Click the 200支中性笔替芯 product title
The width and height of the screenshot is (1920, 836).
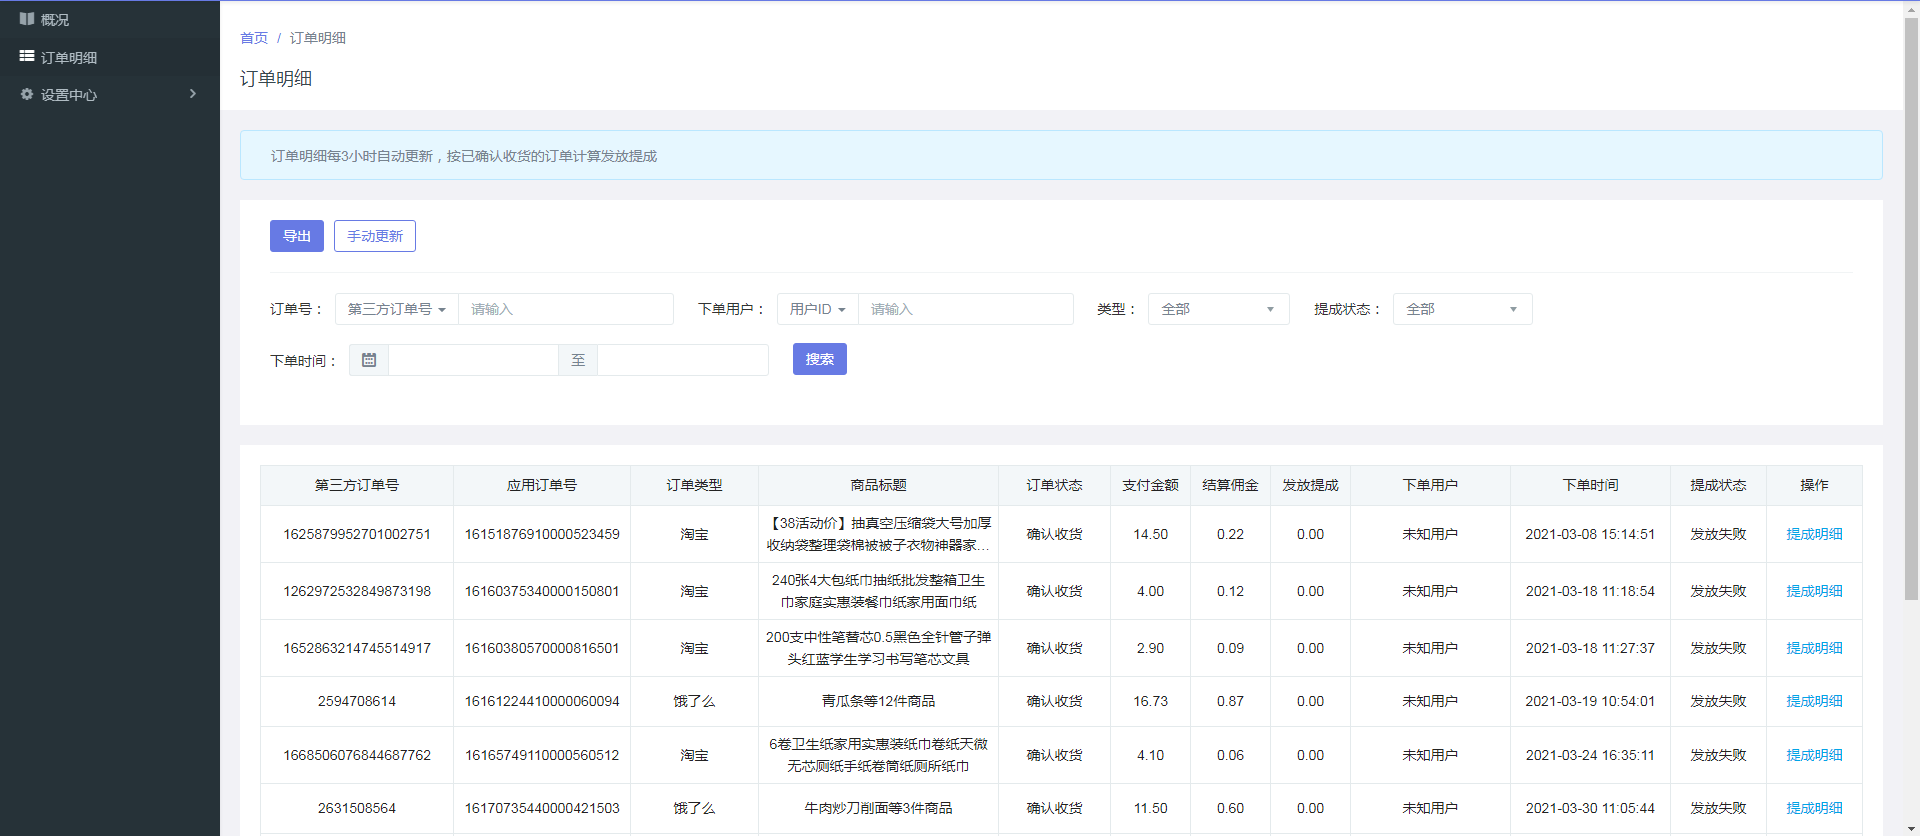click(878, 648)
